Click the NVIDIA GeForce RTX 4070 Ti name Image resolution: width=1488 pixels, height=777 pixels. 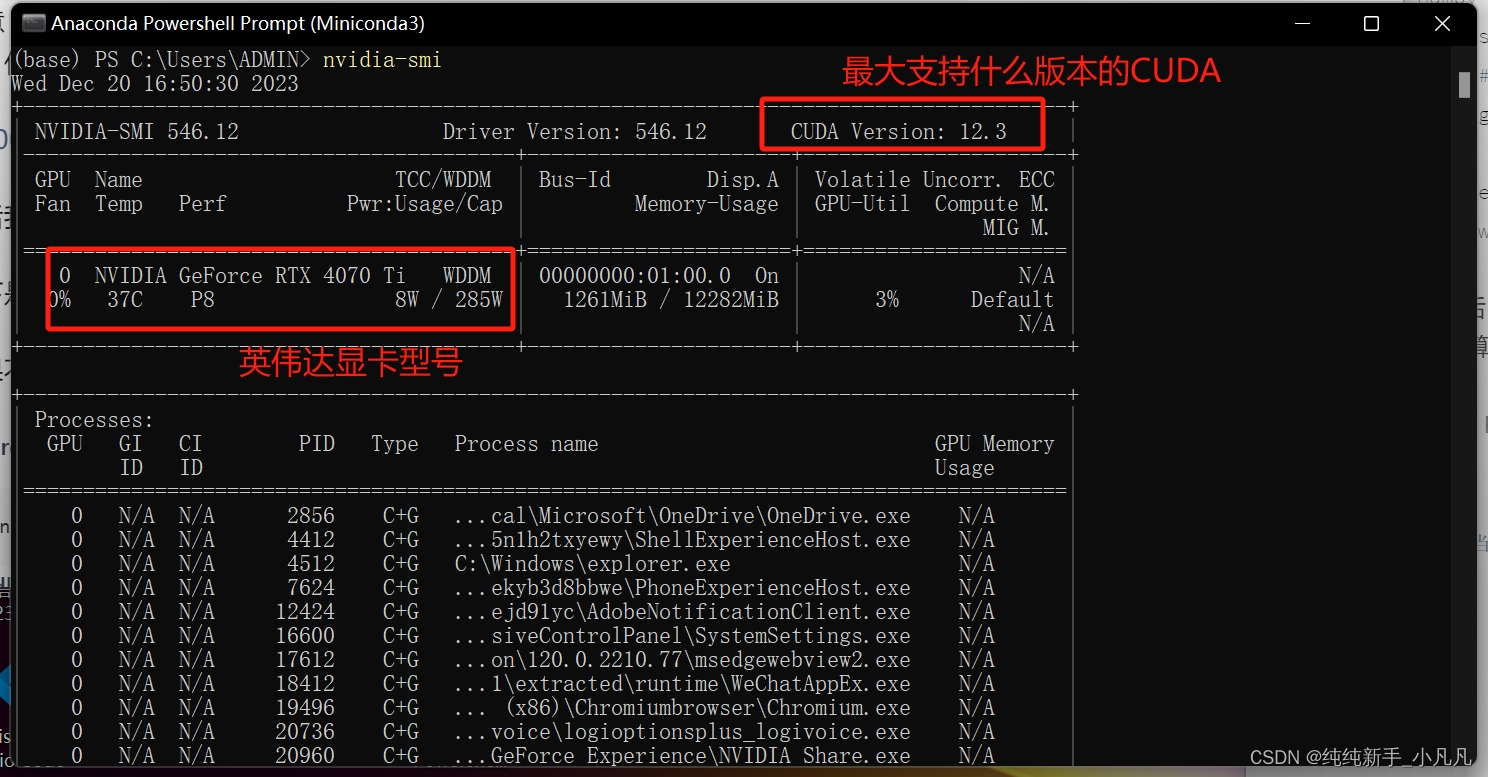point(250,275)
